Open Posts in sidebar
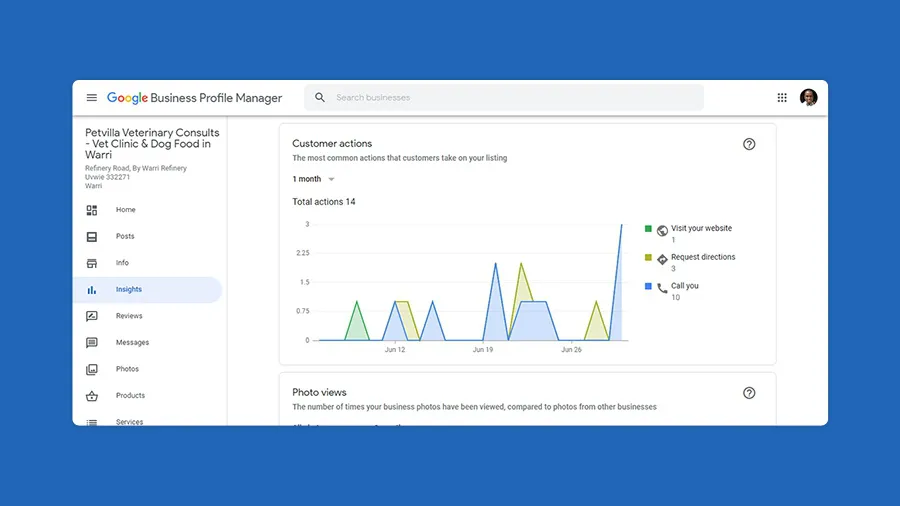The height and width of the screenshot is (506, 900). 148,236
